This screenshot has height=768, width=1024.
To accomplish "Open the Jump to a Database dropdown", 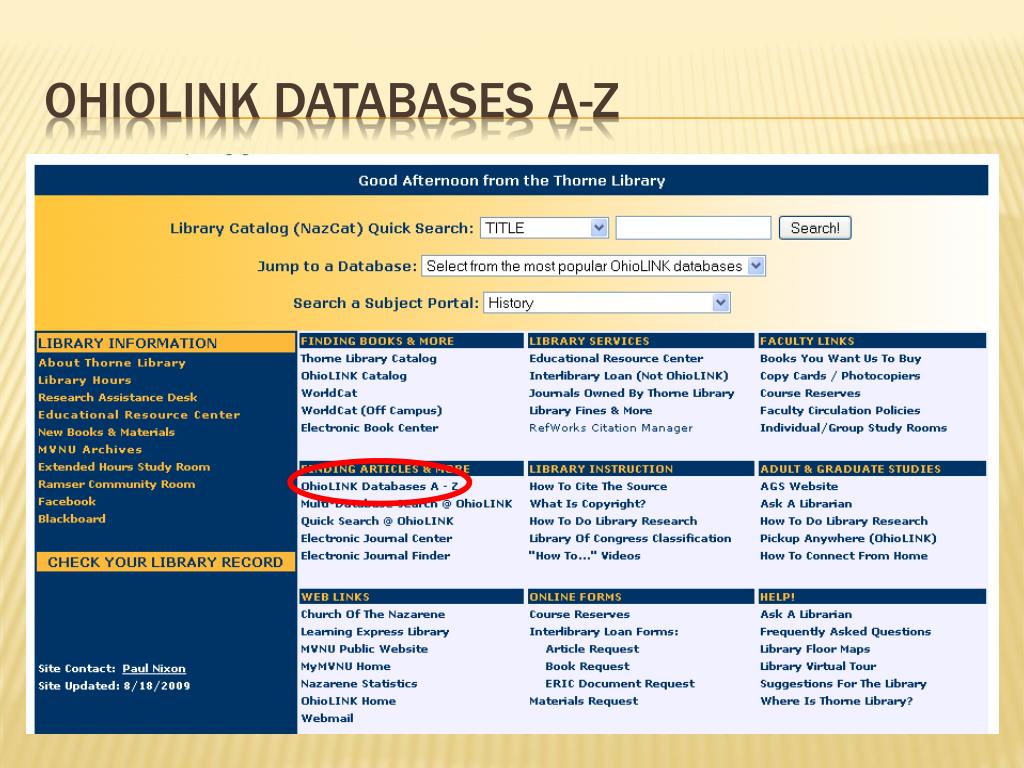I will click(x=593, y=266).
